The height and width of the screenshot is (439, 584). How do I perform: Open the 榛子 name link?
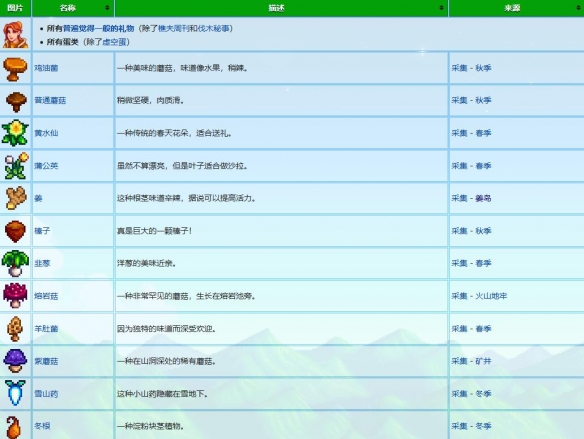(42, 231)
